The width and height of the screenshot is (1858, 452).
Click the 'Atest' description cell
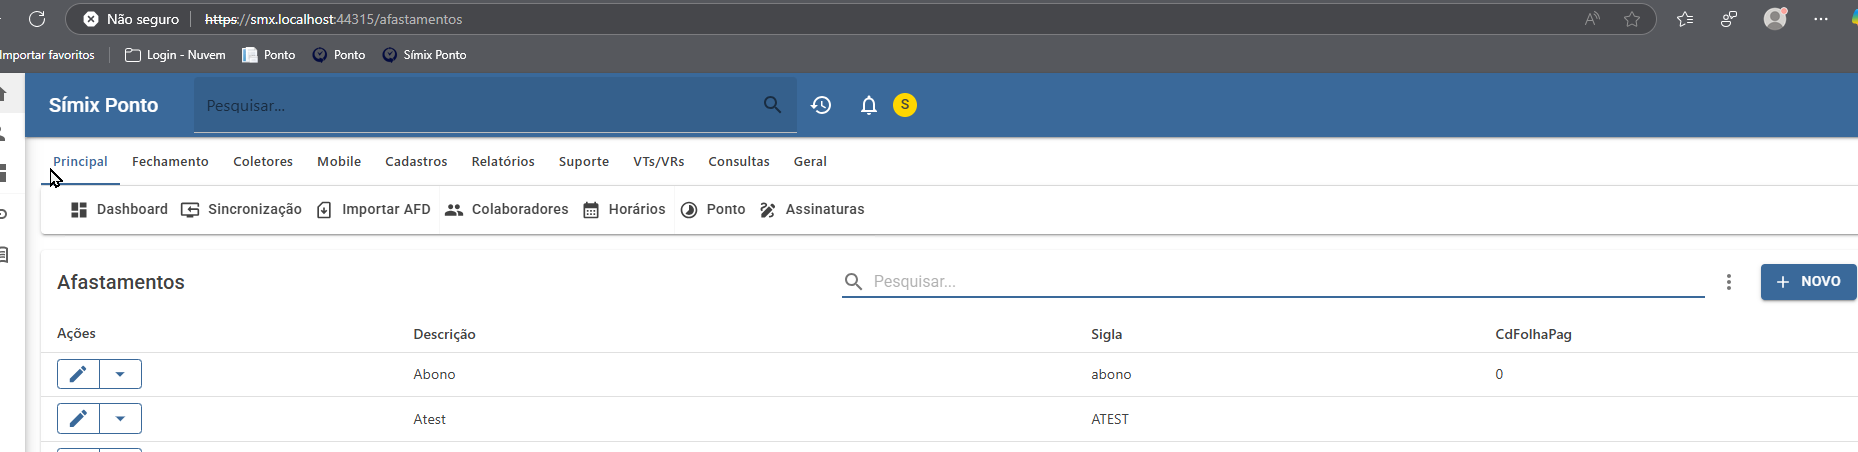pyautogui.click(x=429, y=419)
